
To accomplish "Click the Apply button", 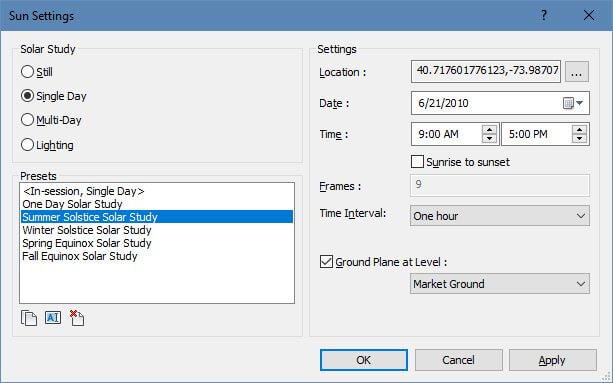I will [x=553, y=360].
